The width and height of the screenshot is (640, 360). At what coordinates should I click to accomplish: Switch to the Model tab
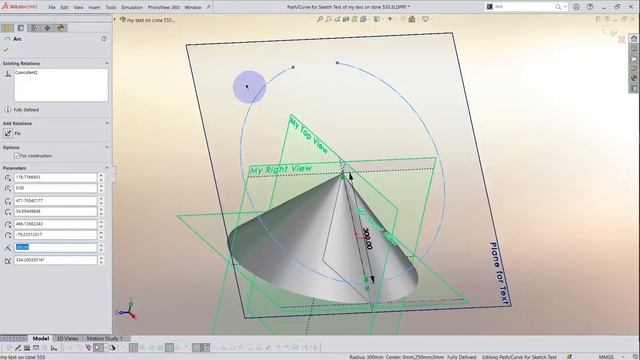tap(41, 338)
